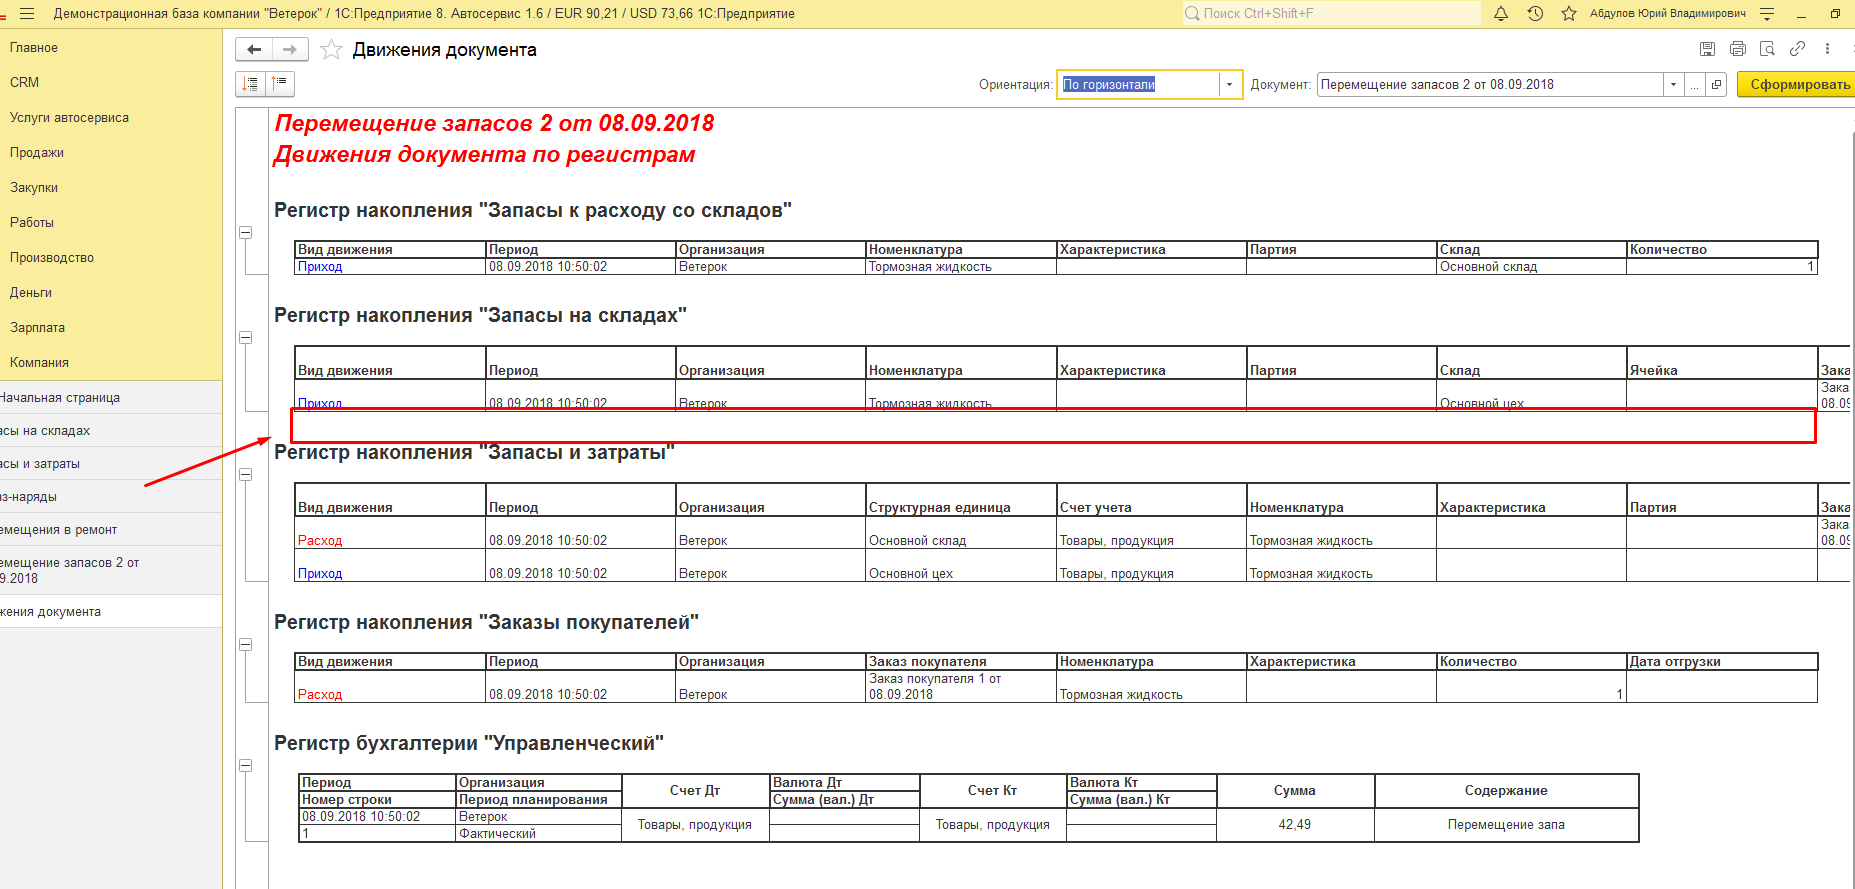Click heading 'Перемещение запасов 2 от 08.09.2018'
Image resolution: width=1855 pixels, height=889 pixels.
tap(494, 123)
